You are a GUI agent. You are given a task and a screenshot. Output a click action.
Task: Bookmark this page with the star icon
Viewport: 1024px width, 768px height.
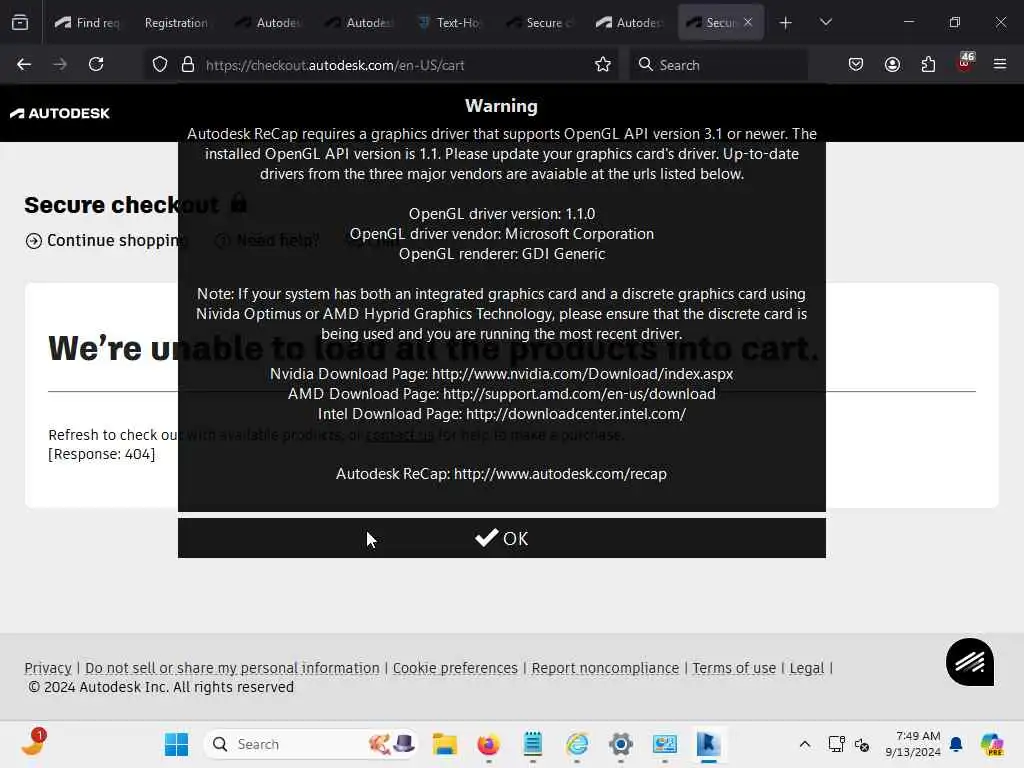603,65
